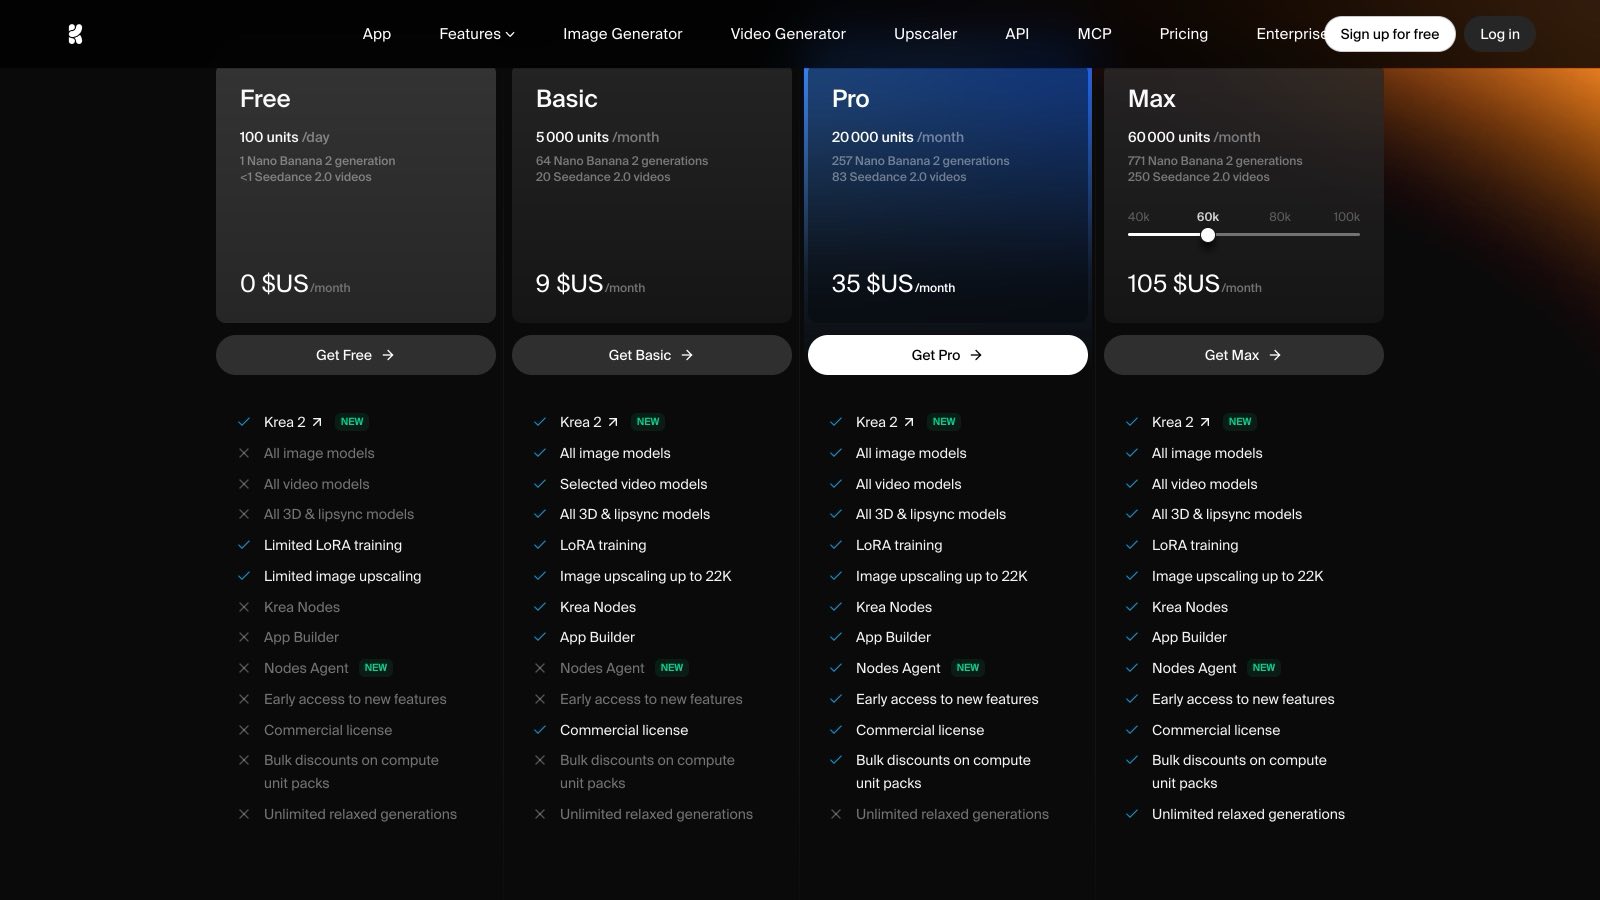The height and width of the screenshot is (900, 1600).
Task: Click the Max plan units slider handle
Action: pos(1208,235)
